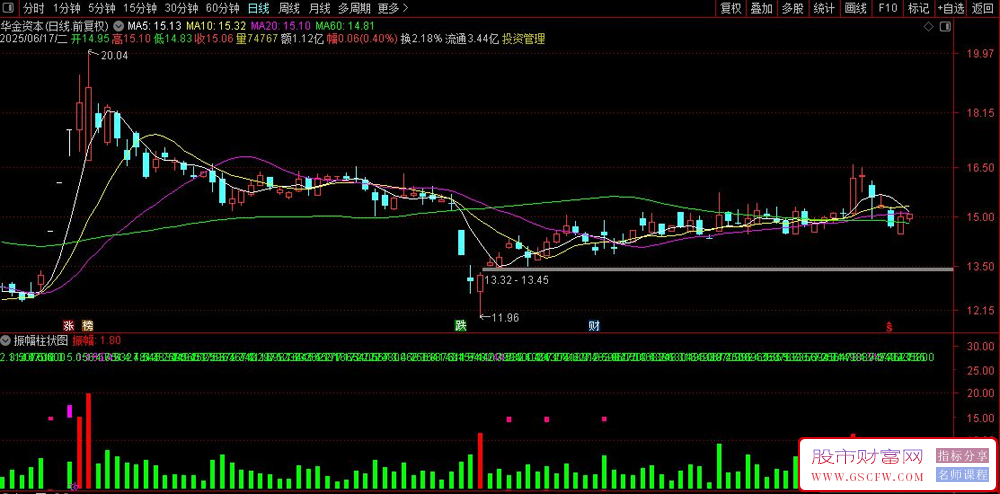Click the MA10: 15.32 label
This screenshot has height=494, width=1000.
point(217,27)
